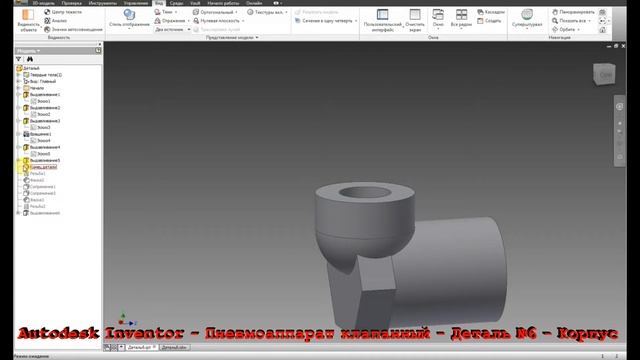Switch to the Среды ribbon tab
The height and width of the screenshot is (360, 640).
(x=176, y=3)
